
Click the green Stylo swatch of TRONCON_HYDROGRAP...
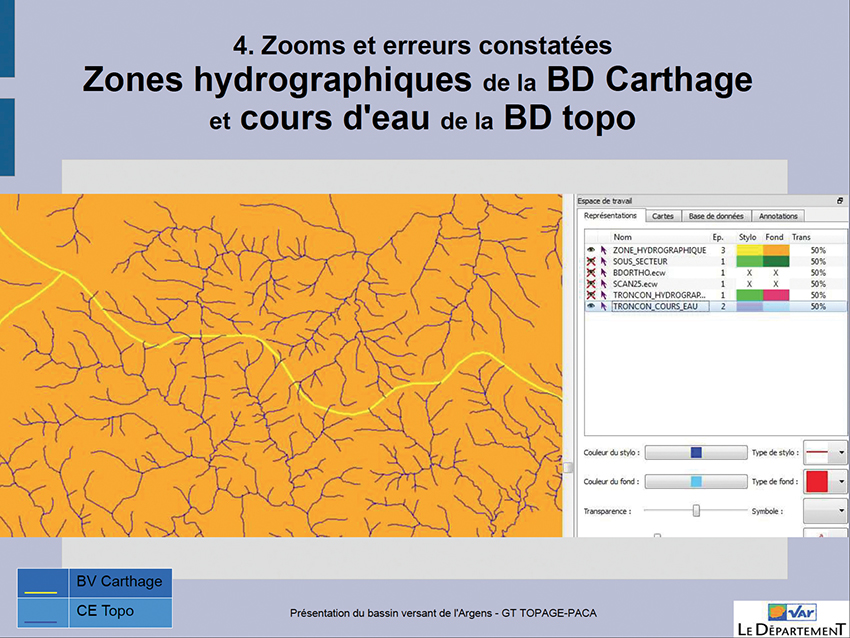pyautogui.click(x=750, y=295)
